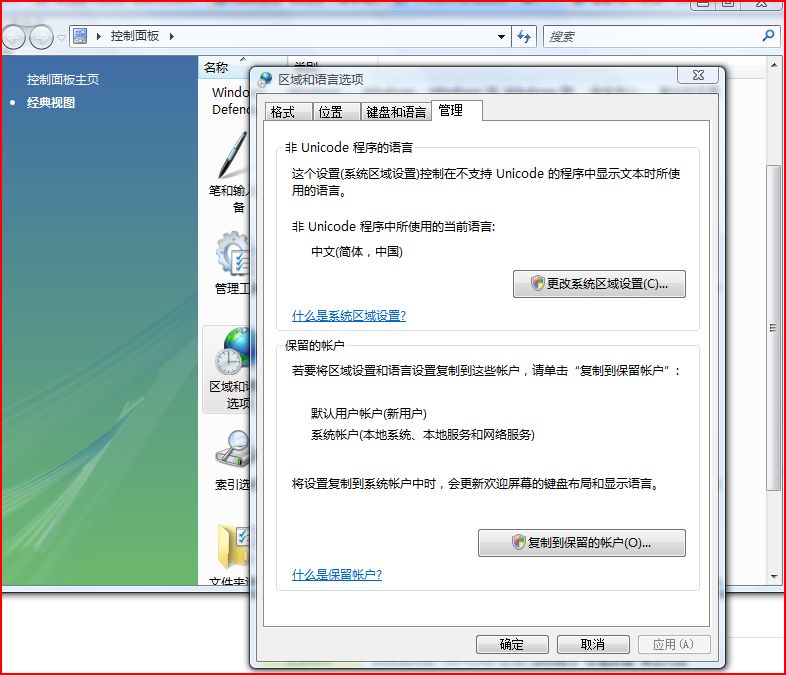Click Control Panel icon in address bar
Screen dimensions: 786x675
(x=80, y=36)
